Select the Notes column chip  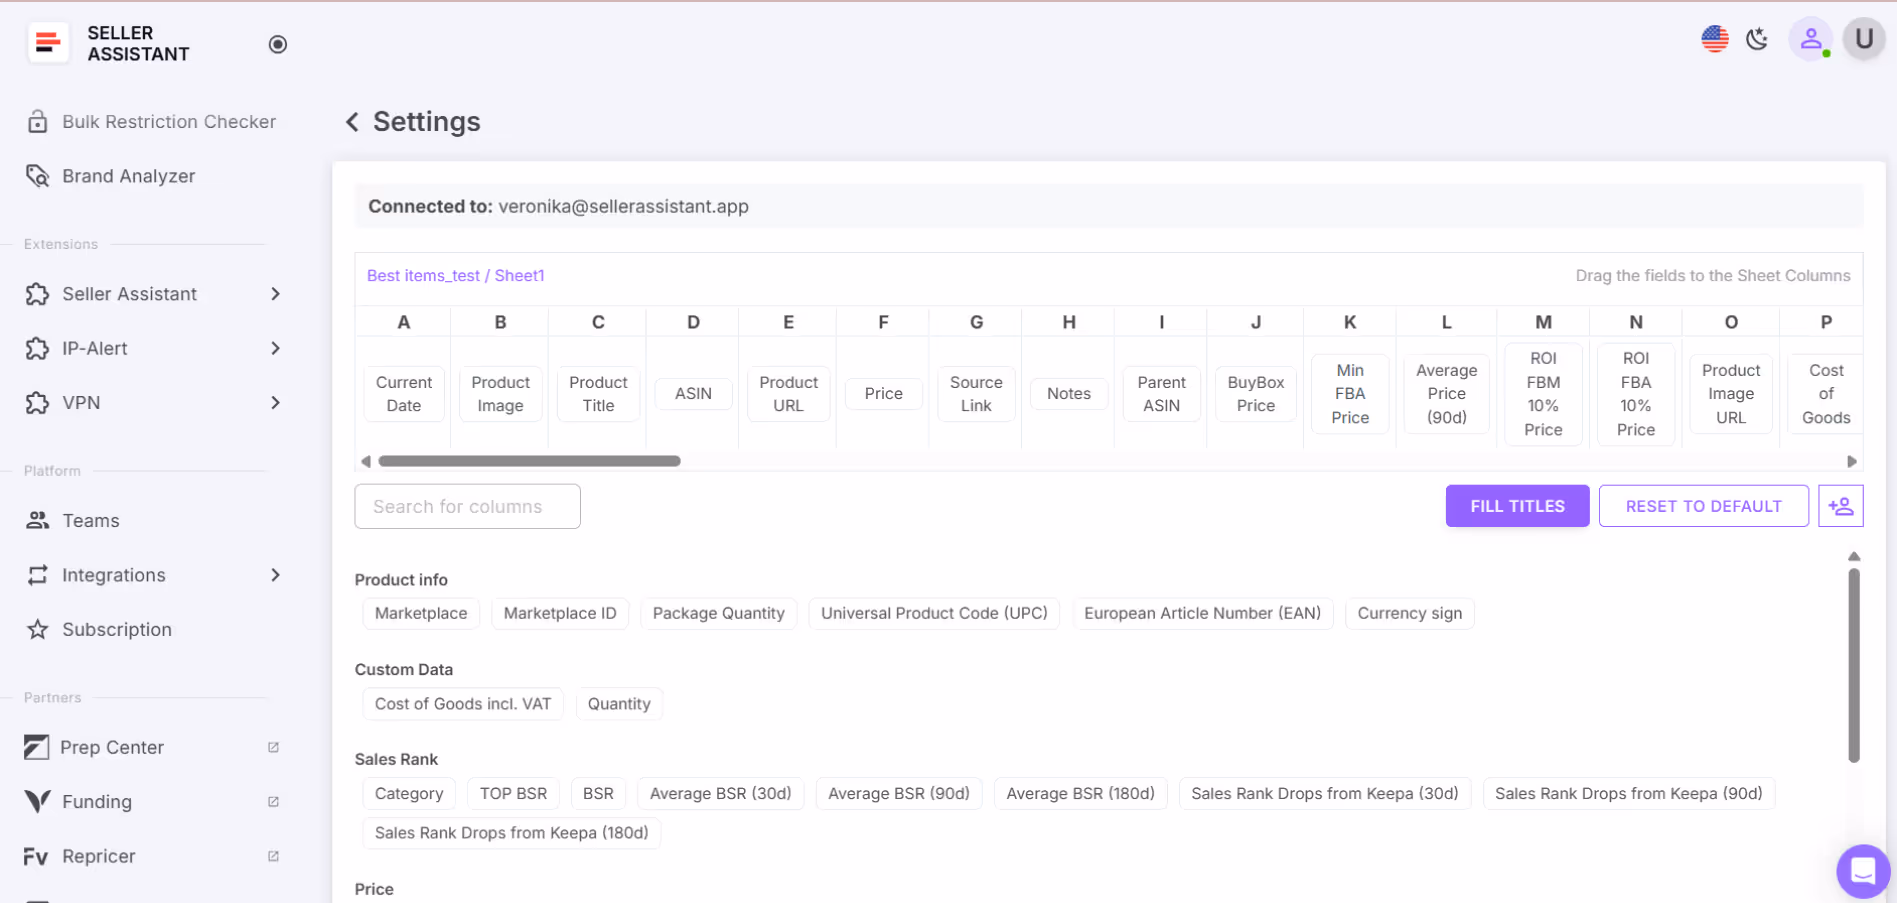[x=1068, y=394]
